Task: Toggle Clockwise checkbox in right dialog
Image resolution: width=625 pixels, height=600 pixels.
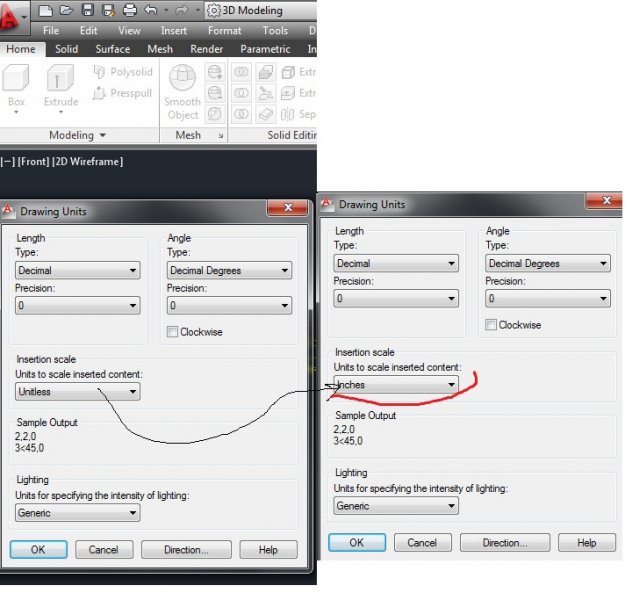Action: (x=491, y=325)
